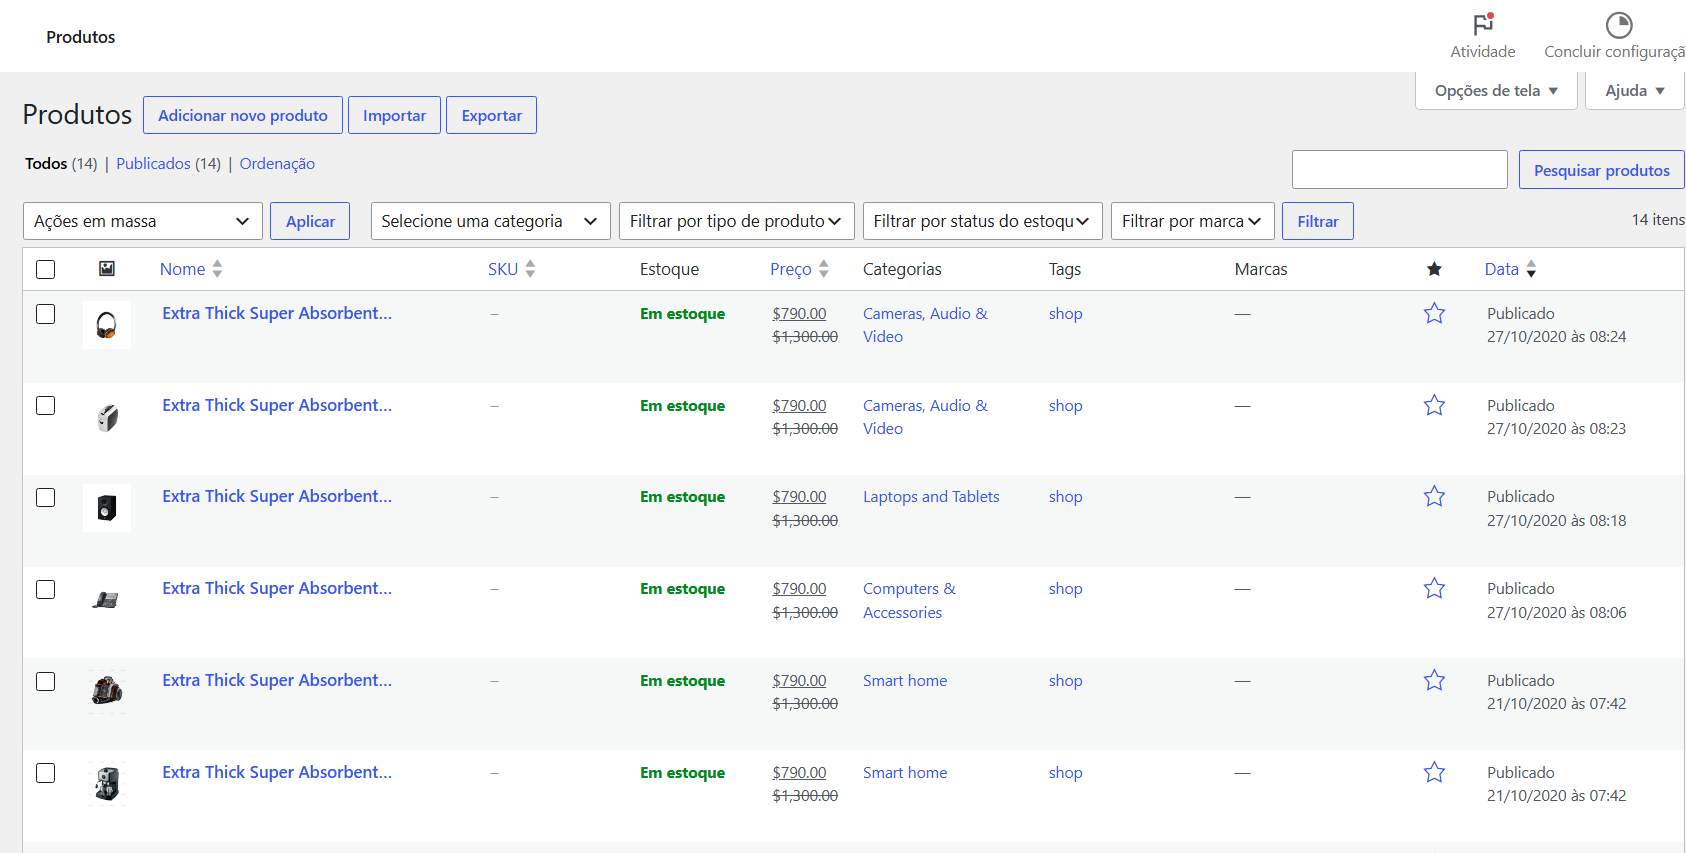Screen dimensions: 1686x853
Task: Expand Selecione uma categoria dropdown
Action: [491, 221]
